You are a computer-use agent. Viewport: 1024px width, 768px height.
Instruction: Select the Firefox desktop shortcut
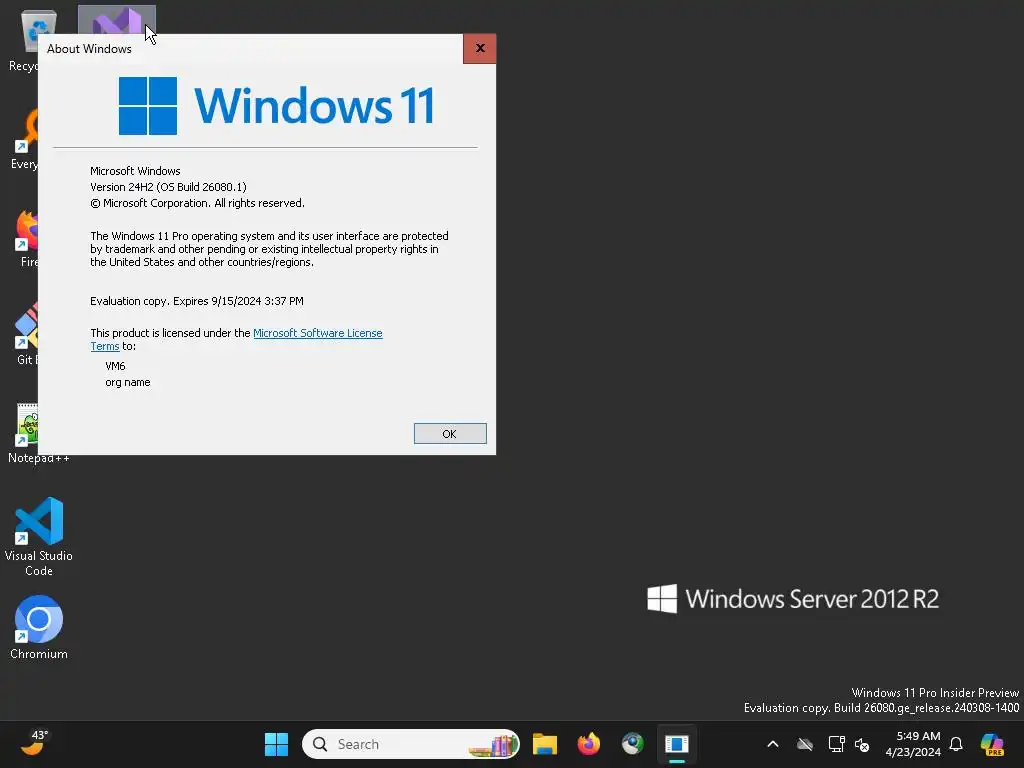point(26,238)
